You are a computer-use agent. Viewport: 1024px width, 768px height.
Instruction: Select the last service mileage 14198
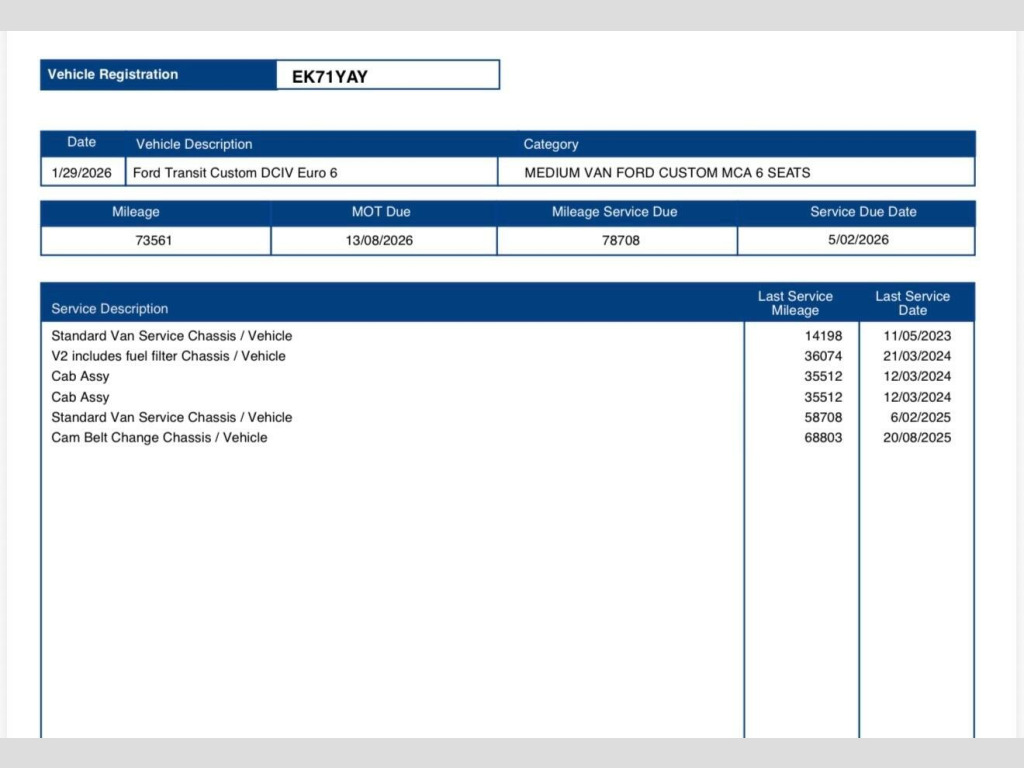[823, 336]
